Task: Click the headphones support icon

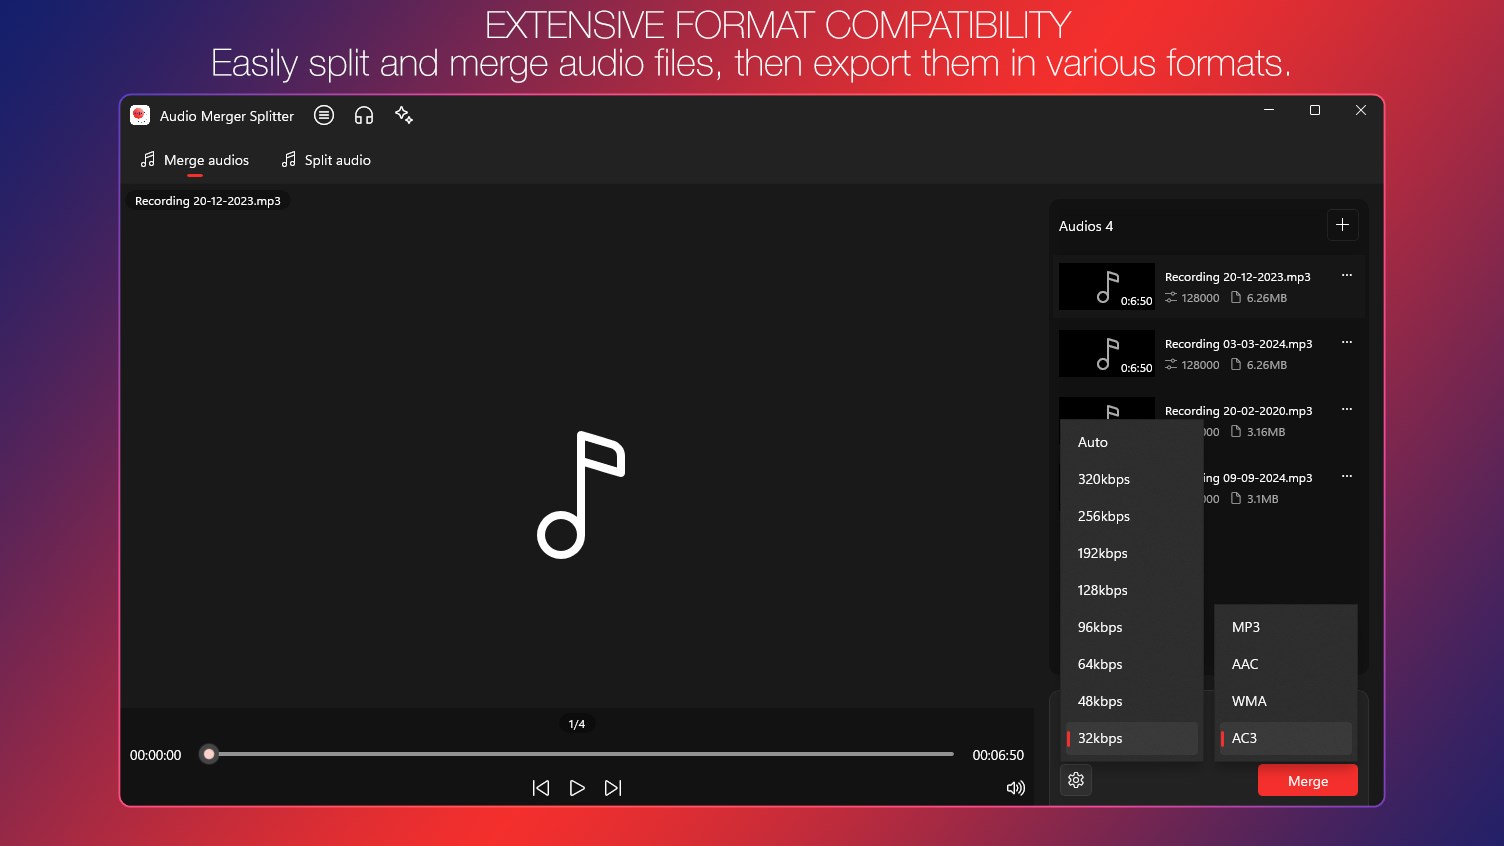Action: [x=364, y=115]
